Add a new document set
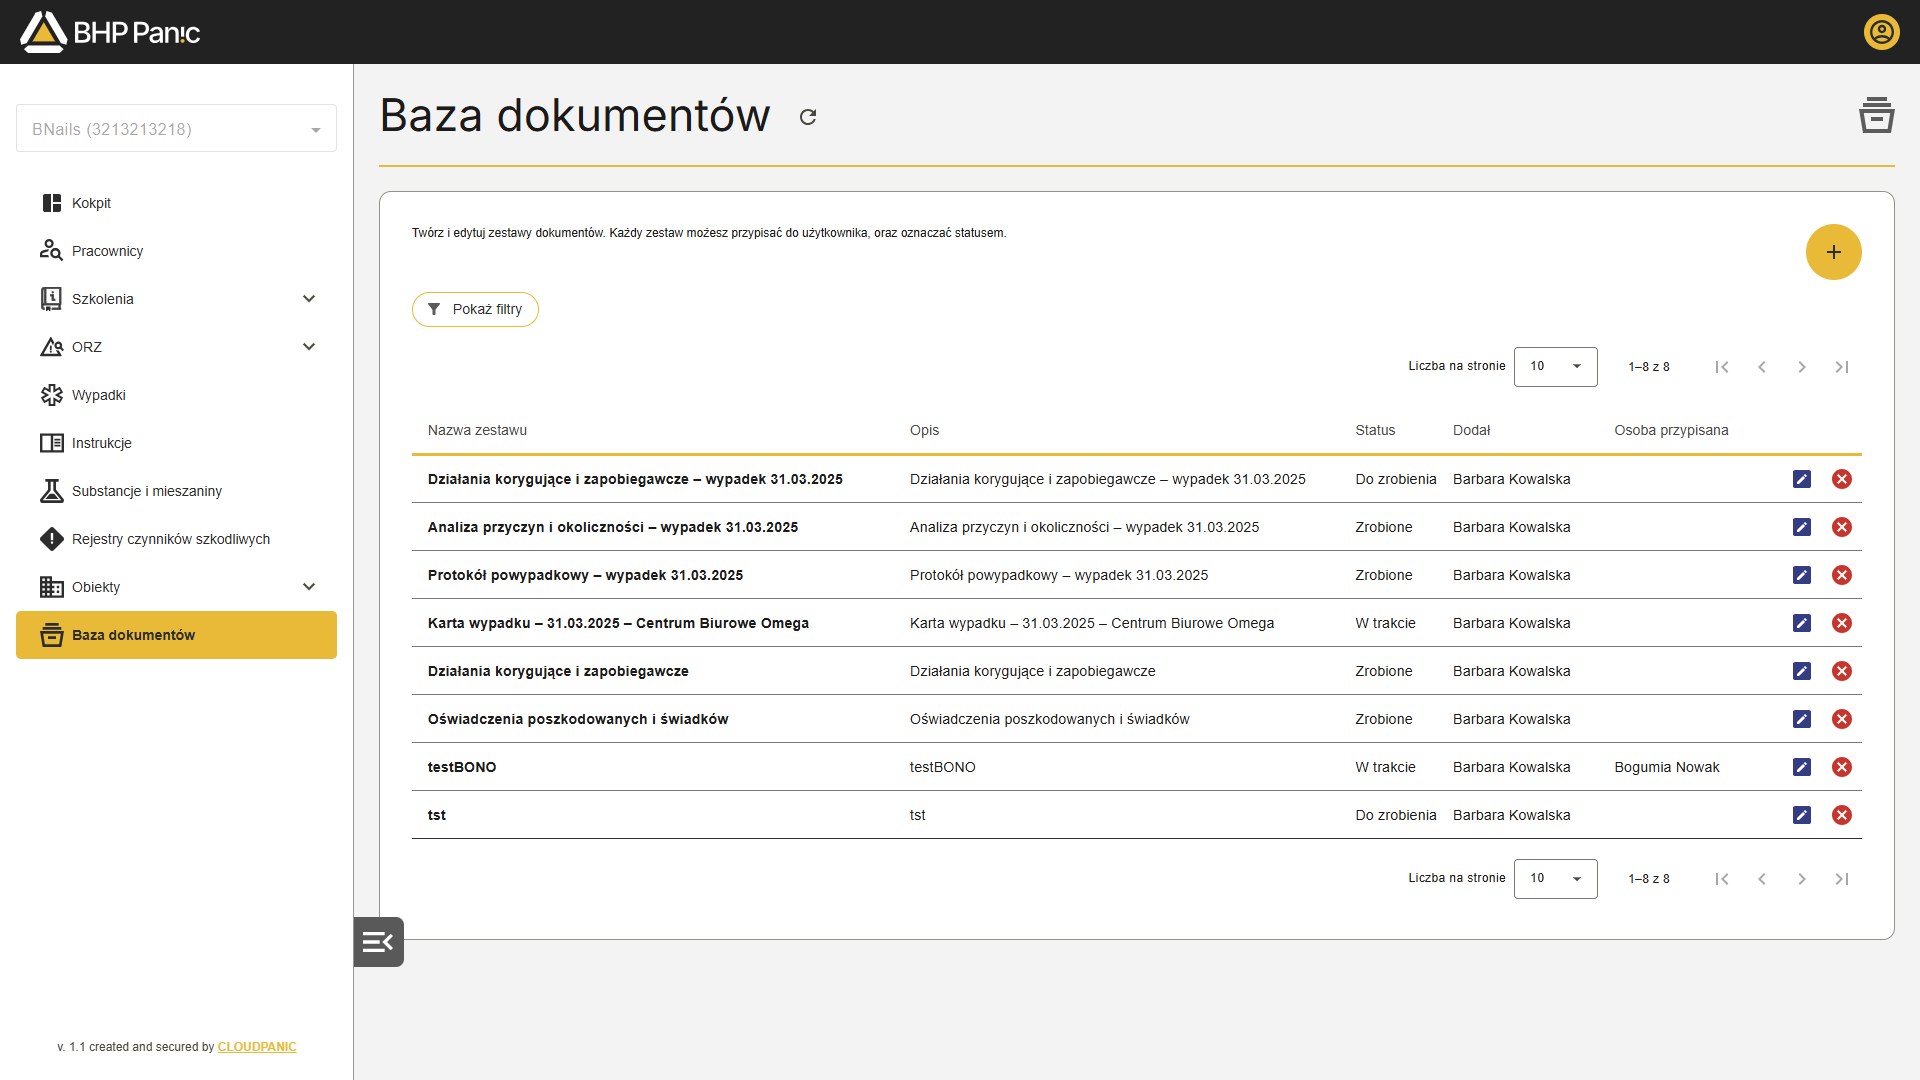The height and width of the screenshot is (1080, 1920). coord(1833,252)
